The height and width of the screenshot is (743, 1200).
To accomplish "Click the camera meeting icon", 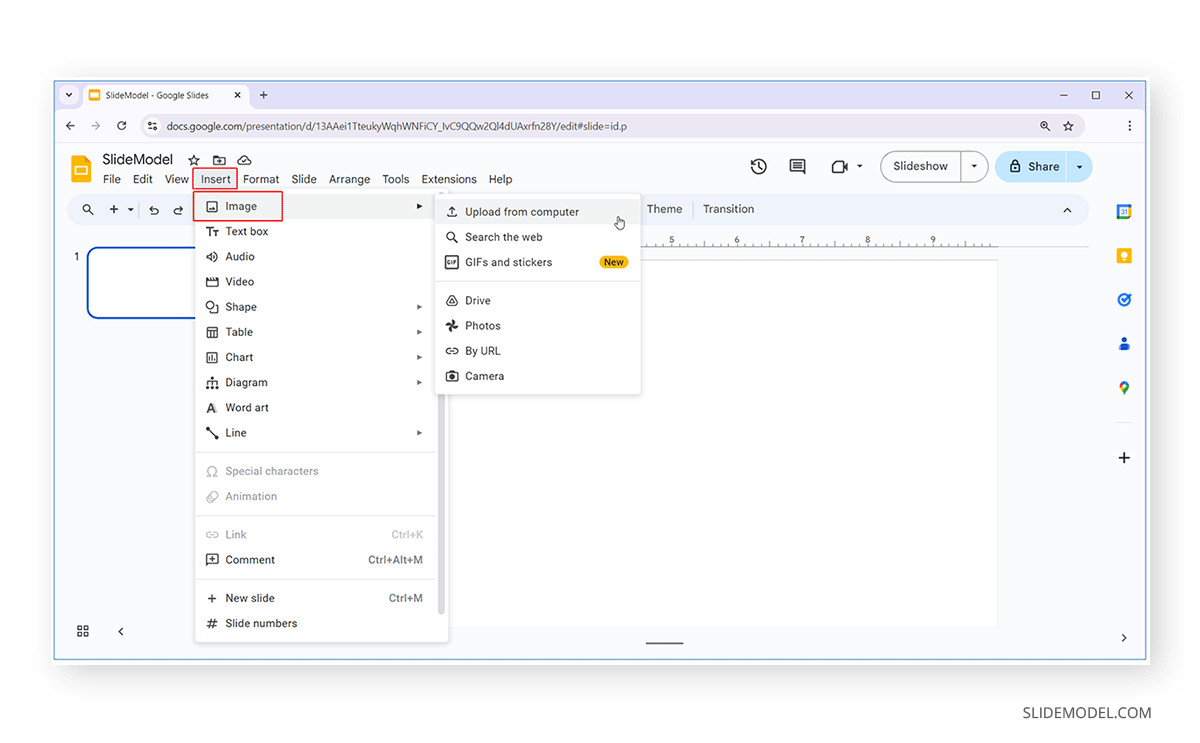I will pos(839,167).
